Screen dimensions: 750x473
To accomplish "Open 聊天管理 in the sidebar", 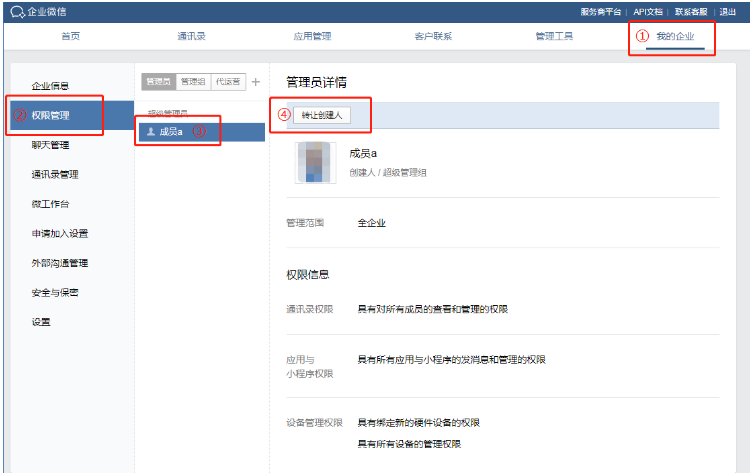I will [x=50, y=145].
